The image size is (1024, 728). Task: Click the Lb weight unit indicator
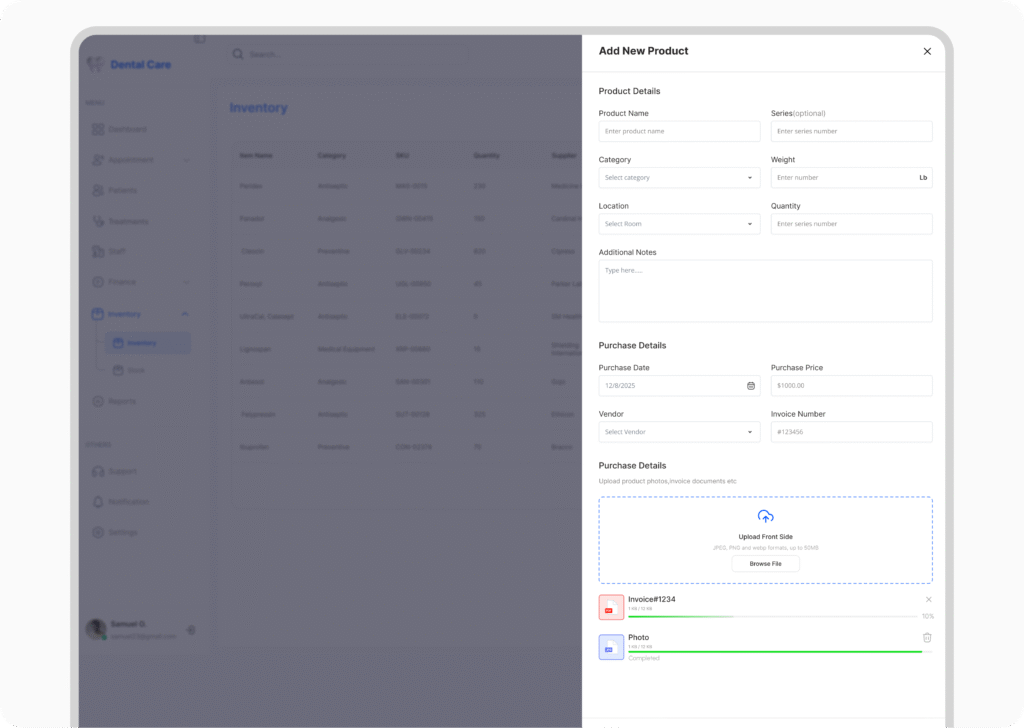923,178
